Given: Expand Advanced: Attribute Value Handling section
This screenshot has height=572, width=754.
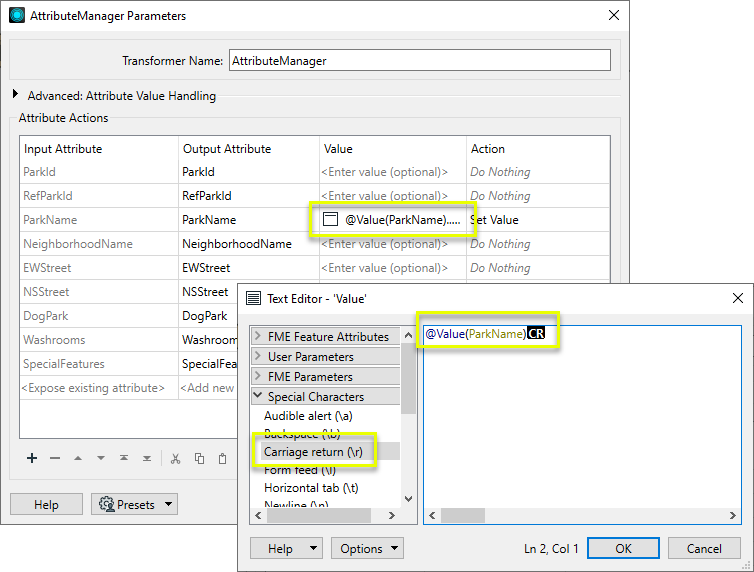Looking at the screenshot, I should pyautogui.click(x=17, y=96).
